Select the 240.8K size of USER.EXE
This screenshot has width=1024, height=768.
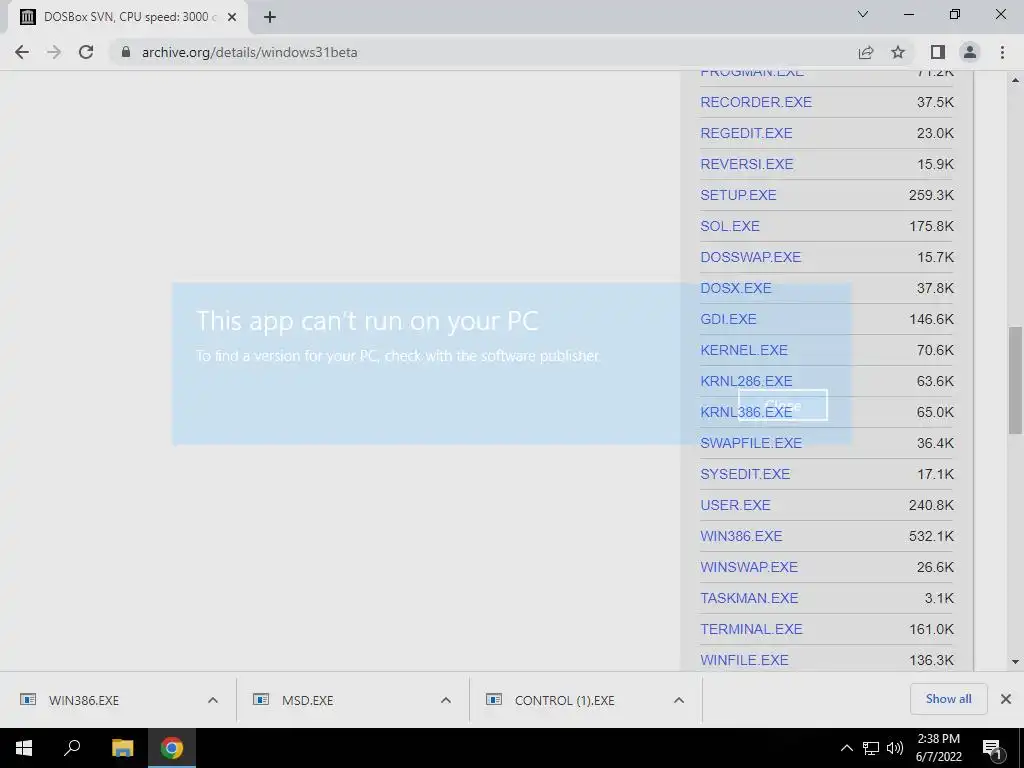tap(931, 505)
